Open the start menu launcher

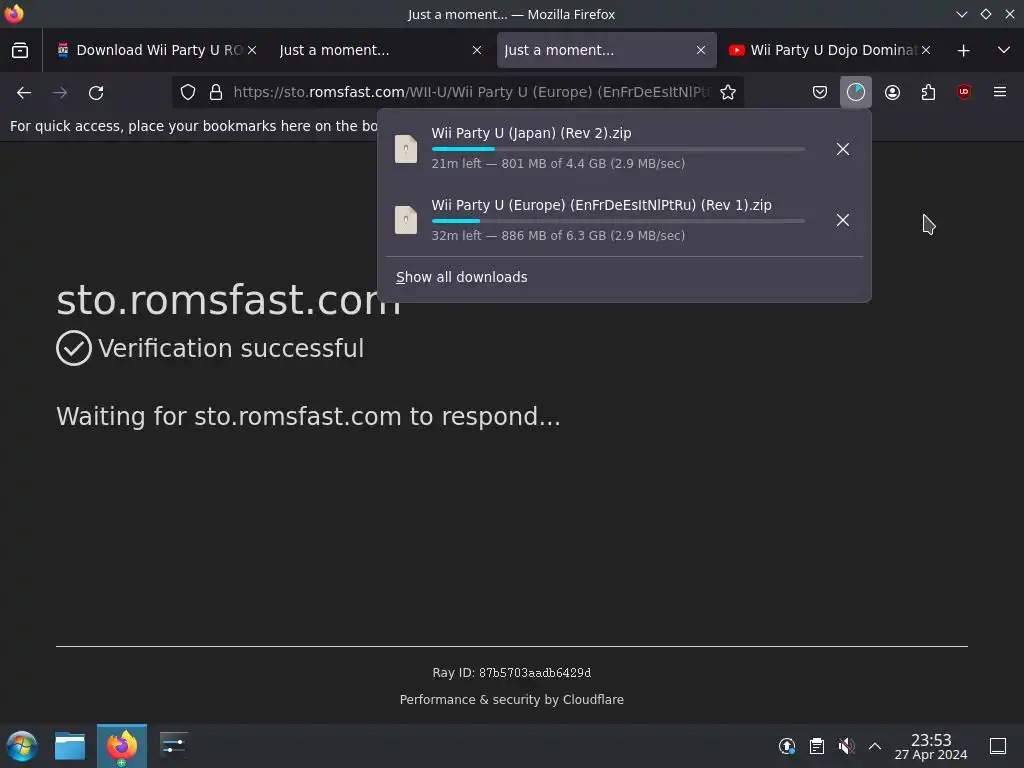point(21,746)
